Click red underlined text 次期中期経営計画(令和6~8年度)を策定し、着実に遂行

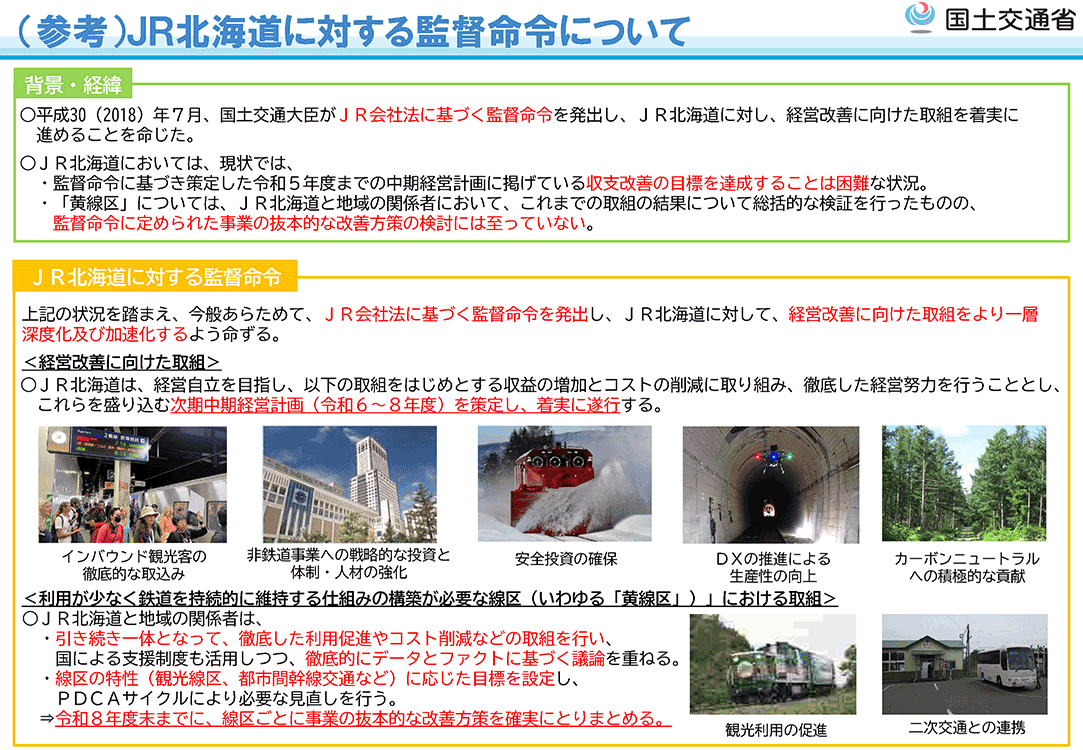pyautogui.click(x=395, y=405)
